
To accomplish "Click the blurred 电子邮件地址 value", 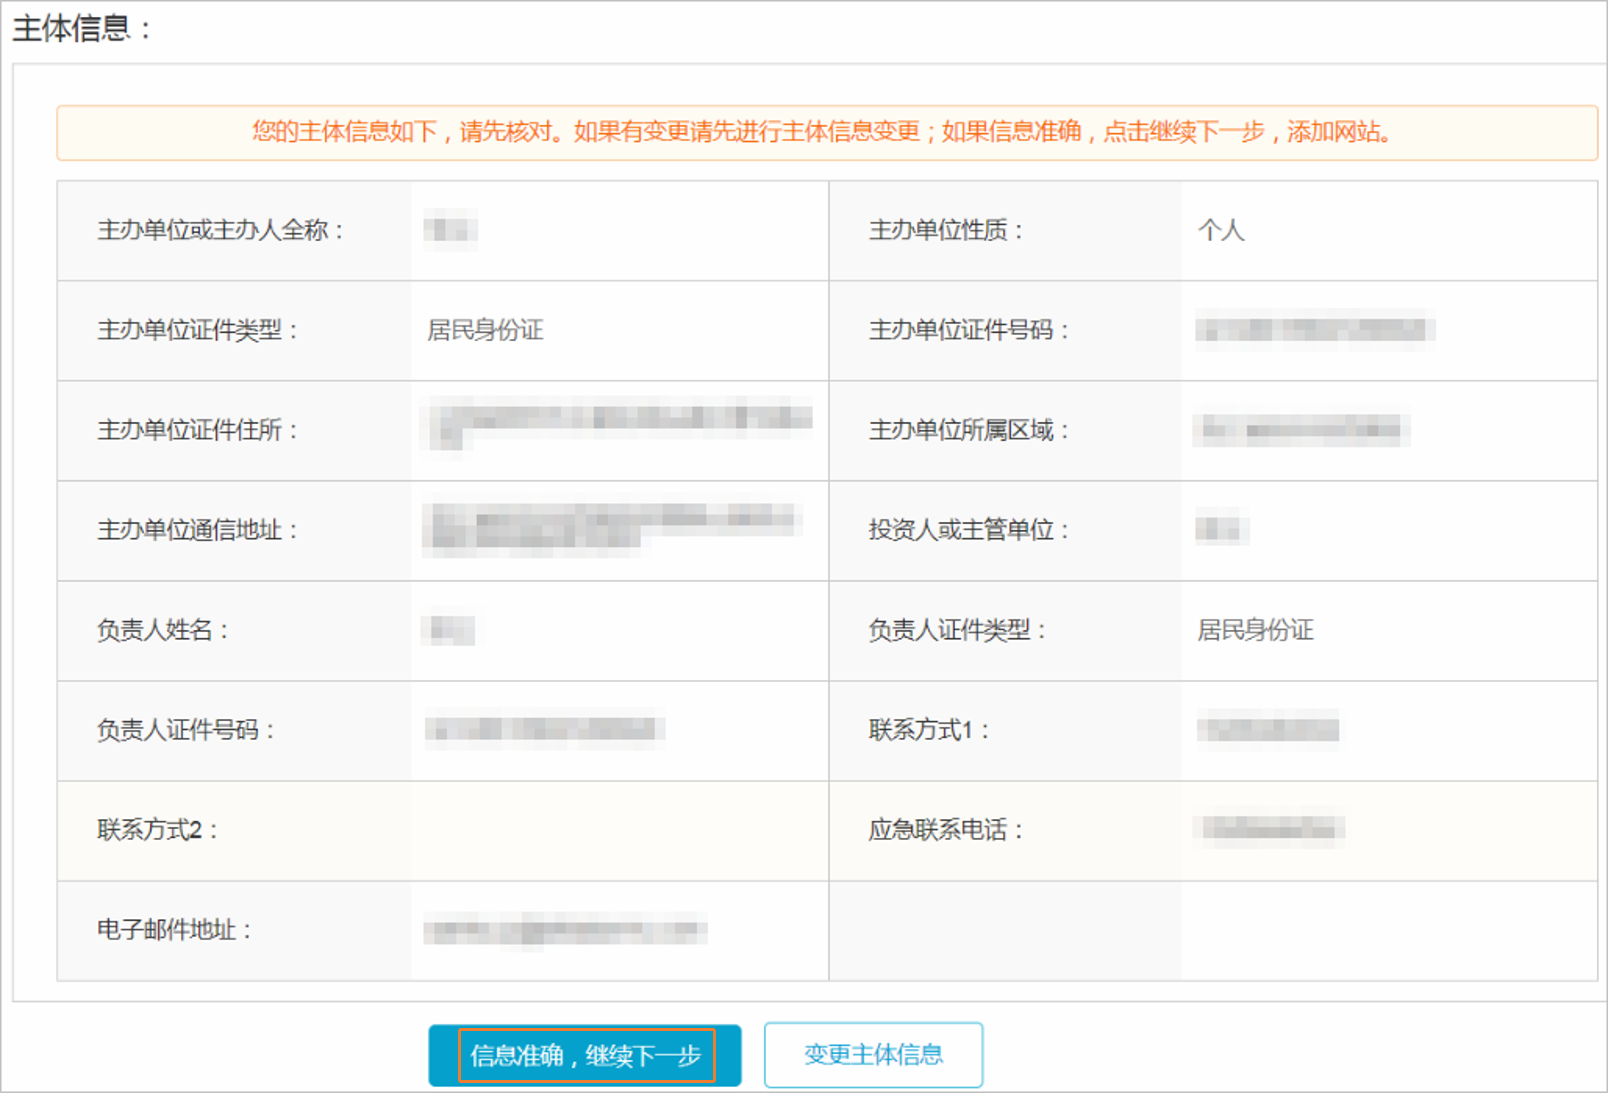I will tap(566, 931).
